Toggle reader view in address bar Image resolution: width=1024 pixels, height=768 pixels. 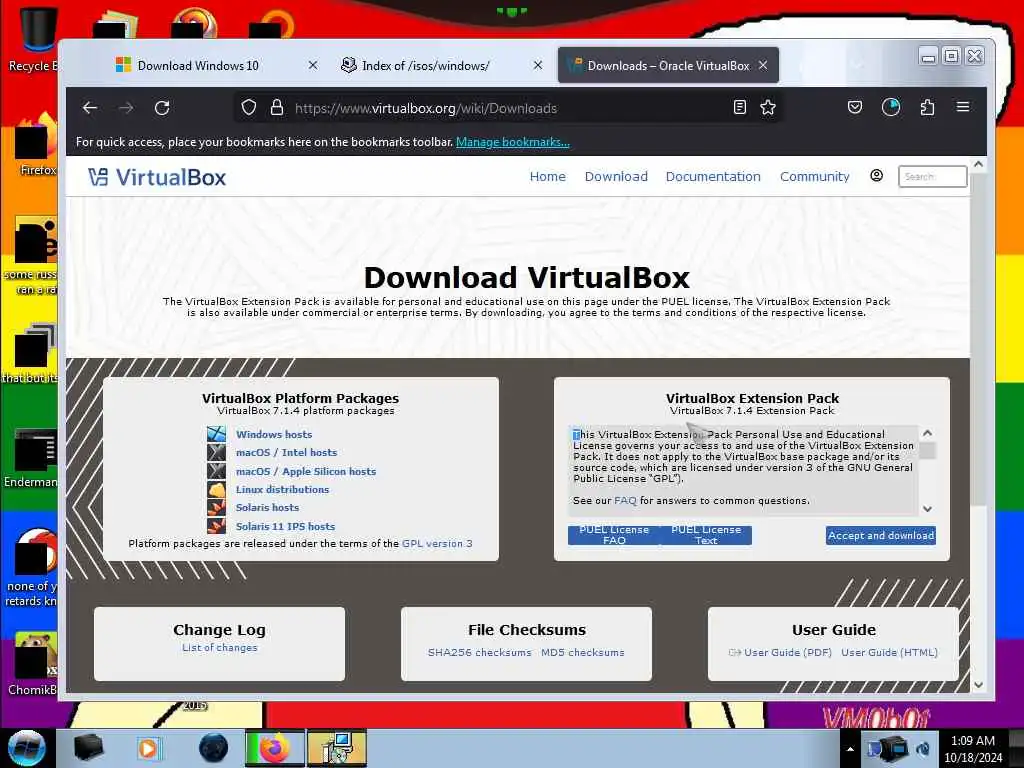[739, 108]
